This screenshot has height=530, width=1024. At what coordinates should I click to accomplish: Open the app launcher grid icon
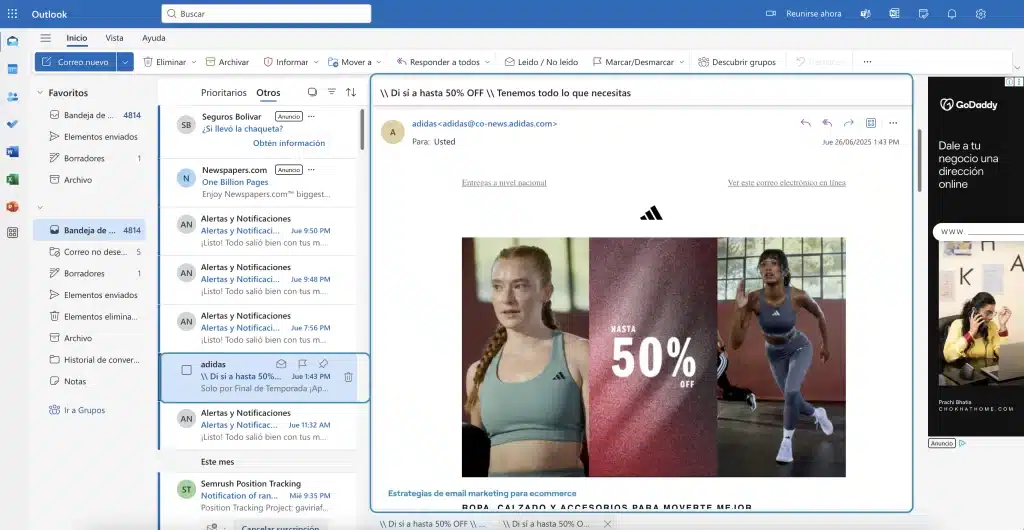12,14
